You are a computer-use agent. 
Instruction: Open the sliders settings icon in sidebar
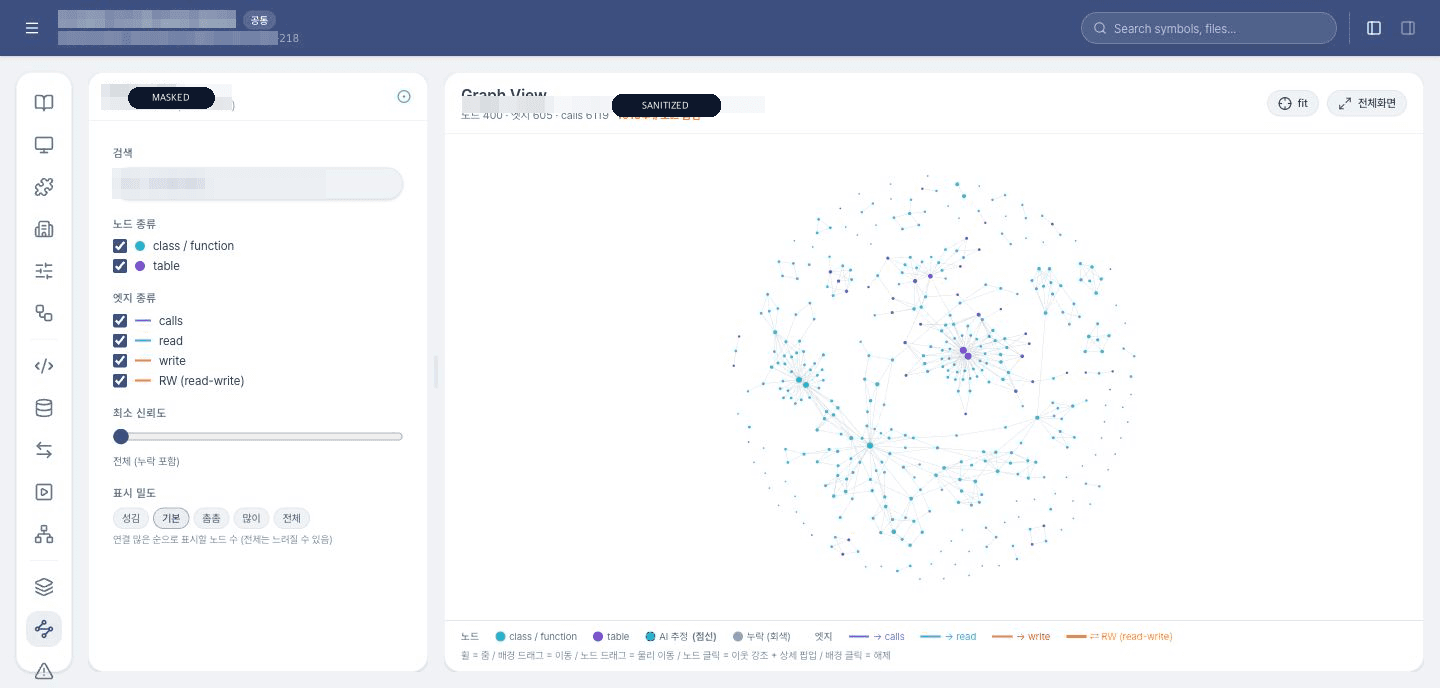[x=44, y=271]
